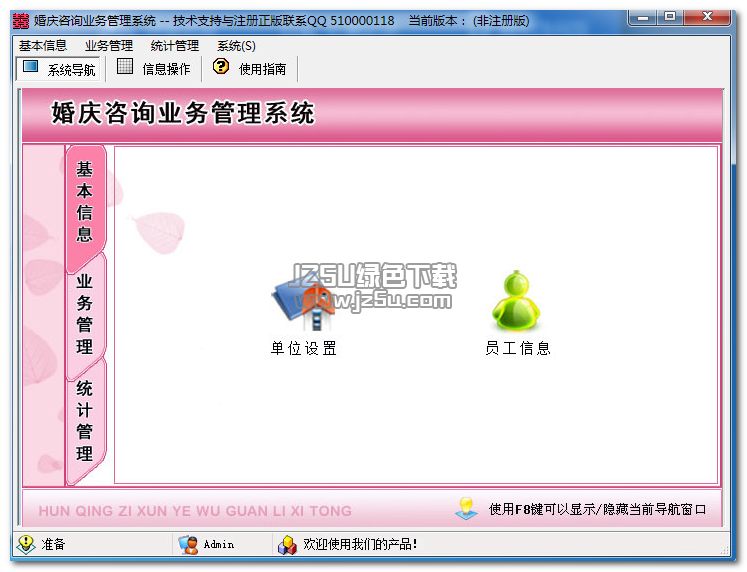Click the light bulb tip icon
This screenshot has width=747, height=572.
pos(467,508)
